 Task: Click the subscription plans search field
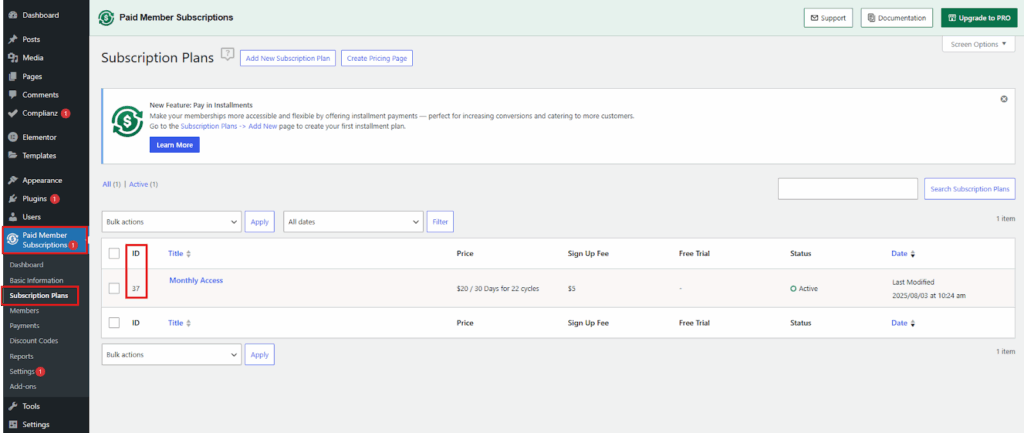pos(847,189)
